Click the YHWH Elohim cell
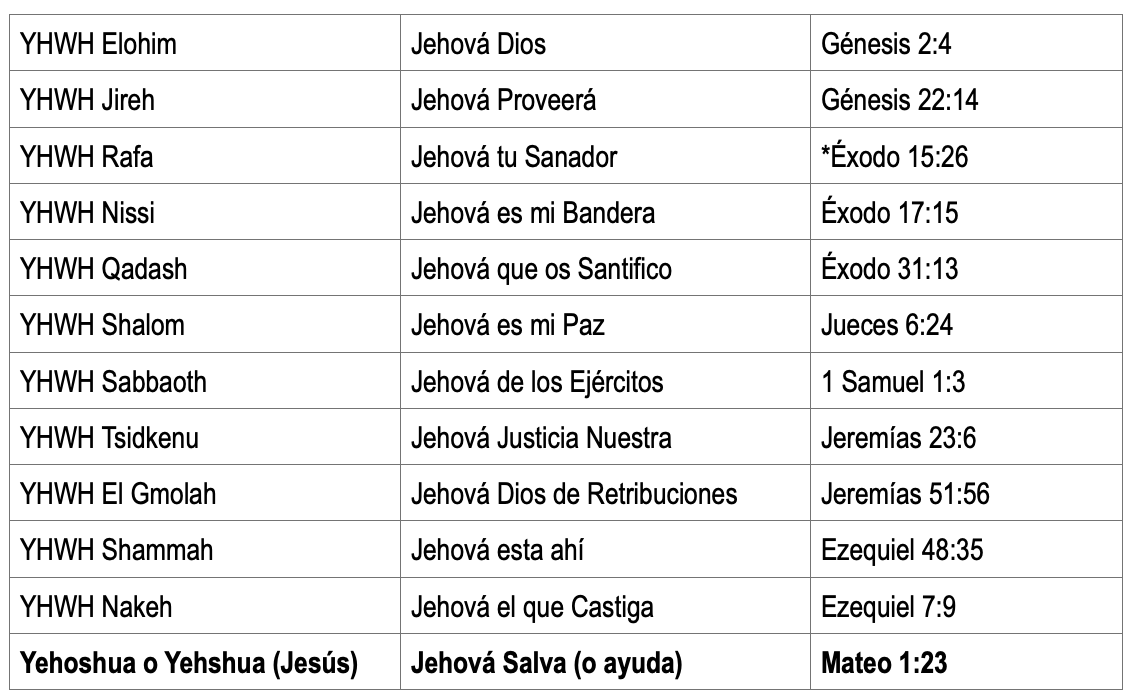The height and width of the screenshot is (695, 1129). click(204, 43)
